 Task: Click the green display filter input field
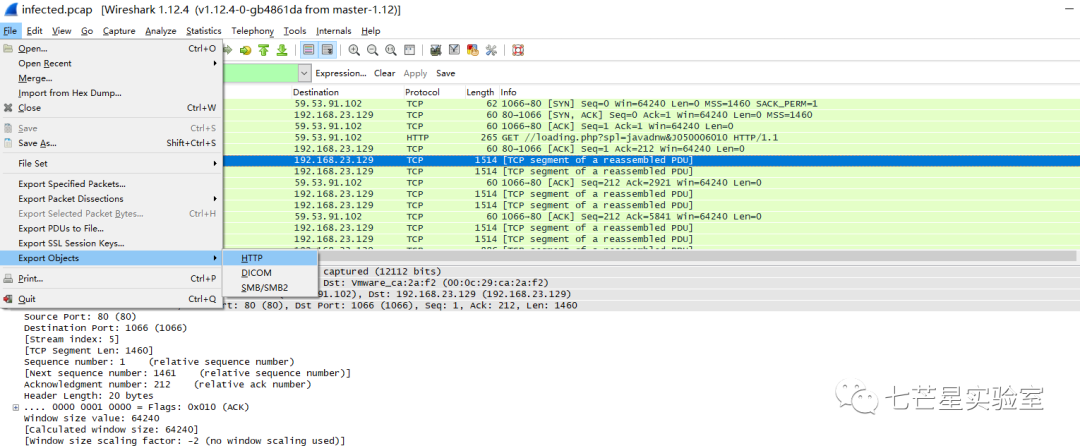coord(260,73)
